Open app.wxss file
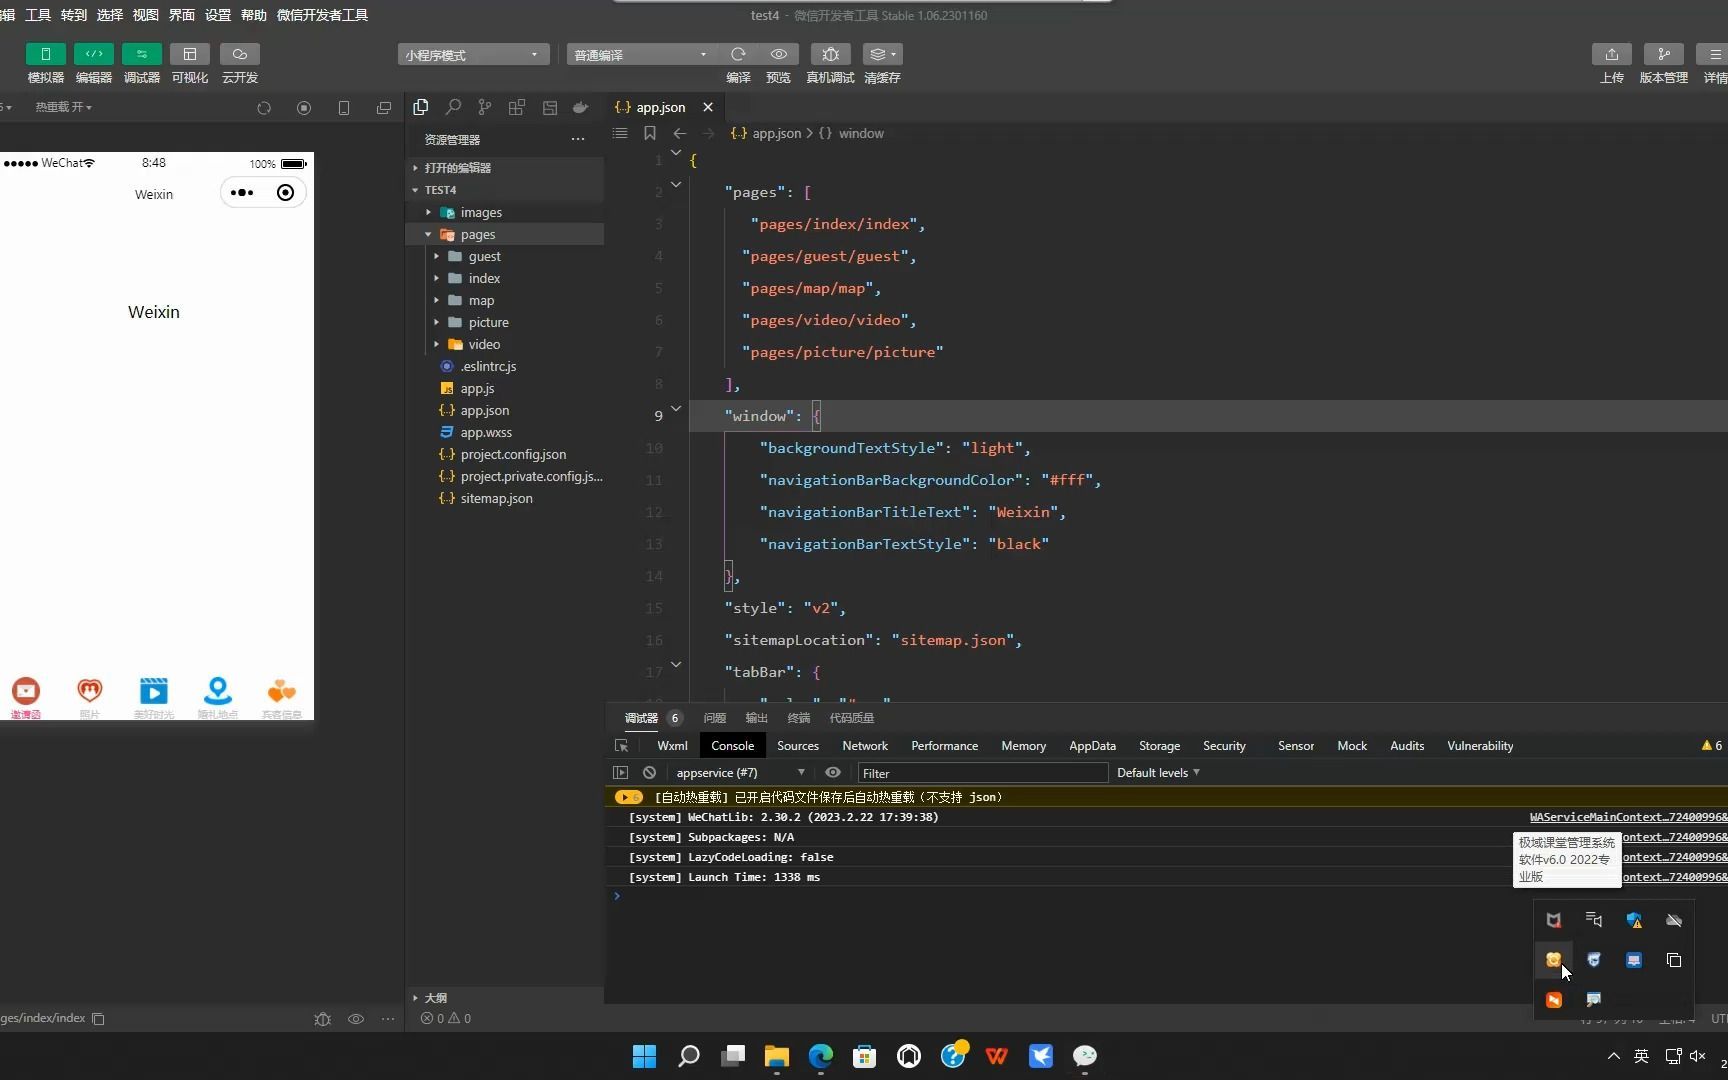The width and height of the screenshot is (1728, 1080). (504, 432)
